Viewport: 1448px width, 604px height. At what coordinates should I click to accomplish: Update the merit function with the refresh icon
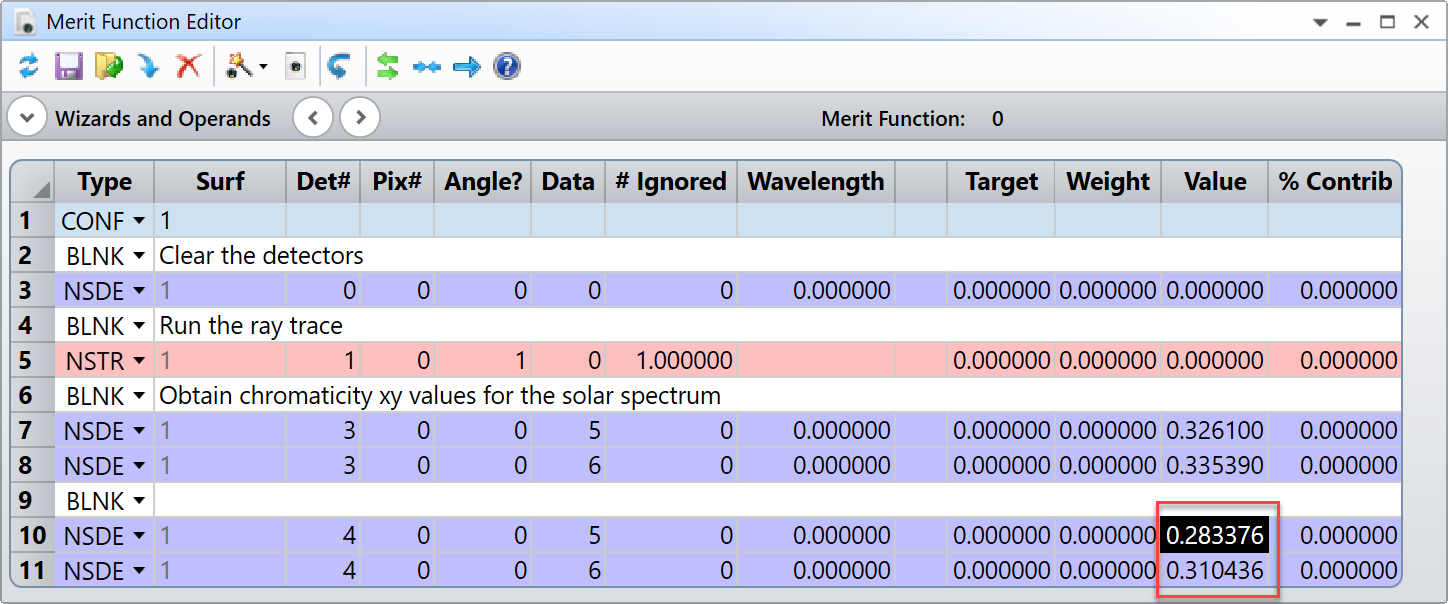pyautogui.click(x=29, y=67)
